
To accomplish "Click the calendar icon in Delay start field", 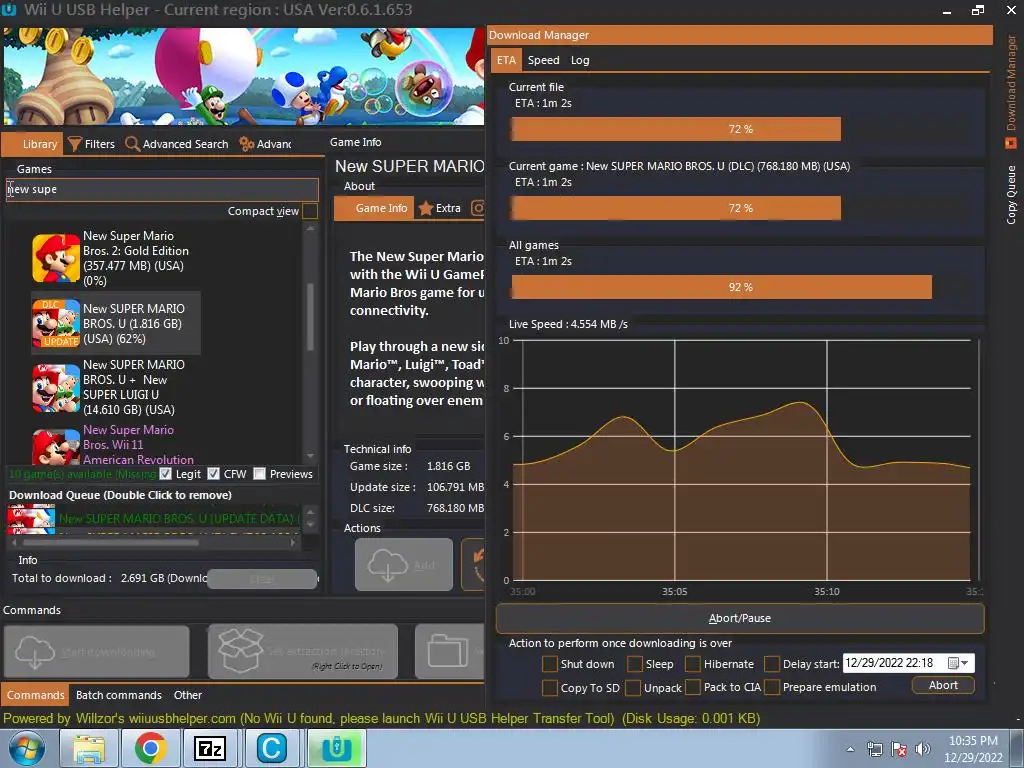I will pos(953,664).
